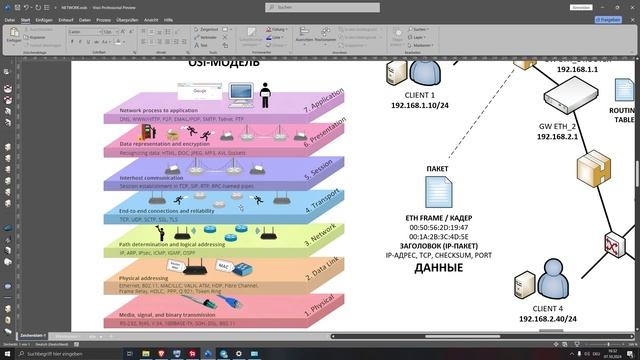Select the GW ETH_2 gateway device shape
The width and height of the screenshot is (640, 360).
pyautogui.click(x=571, y=96)
